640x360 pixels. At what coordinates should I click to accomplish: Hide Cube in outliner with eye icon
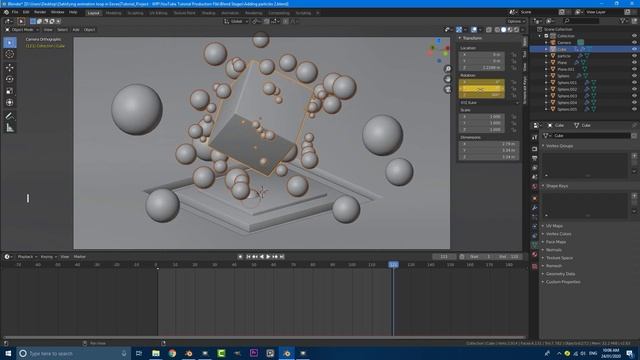[x=634, y=49]
